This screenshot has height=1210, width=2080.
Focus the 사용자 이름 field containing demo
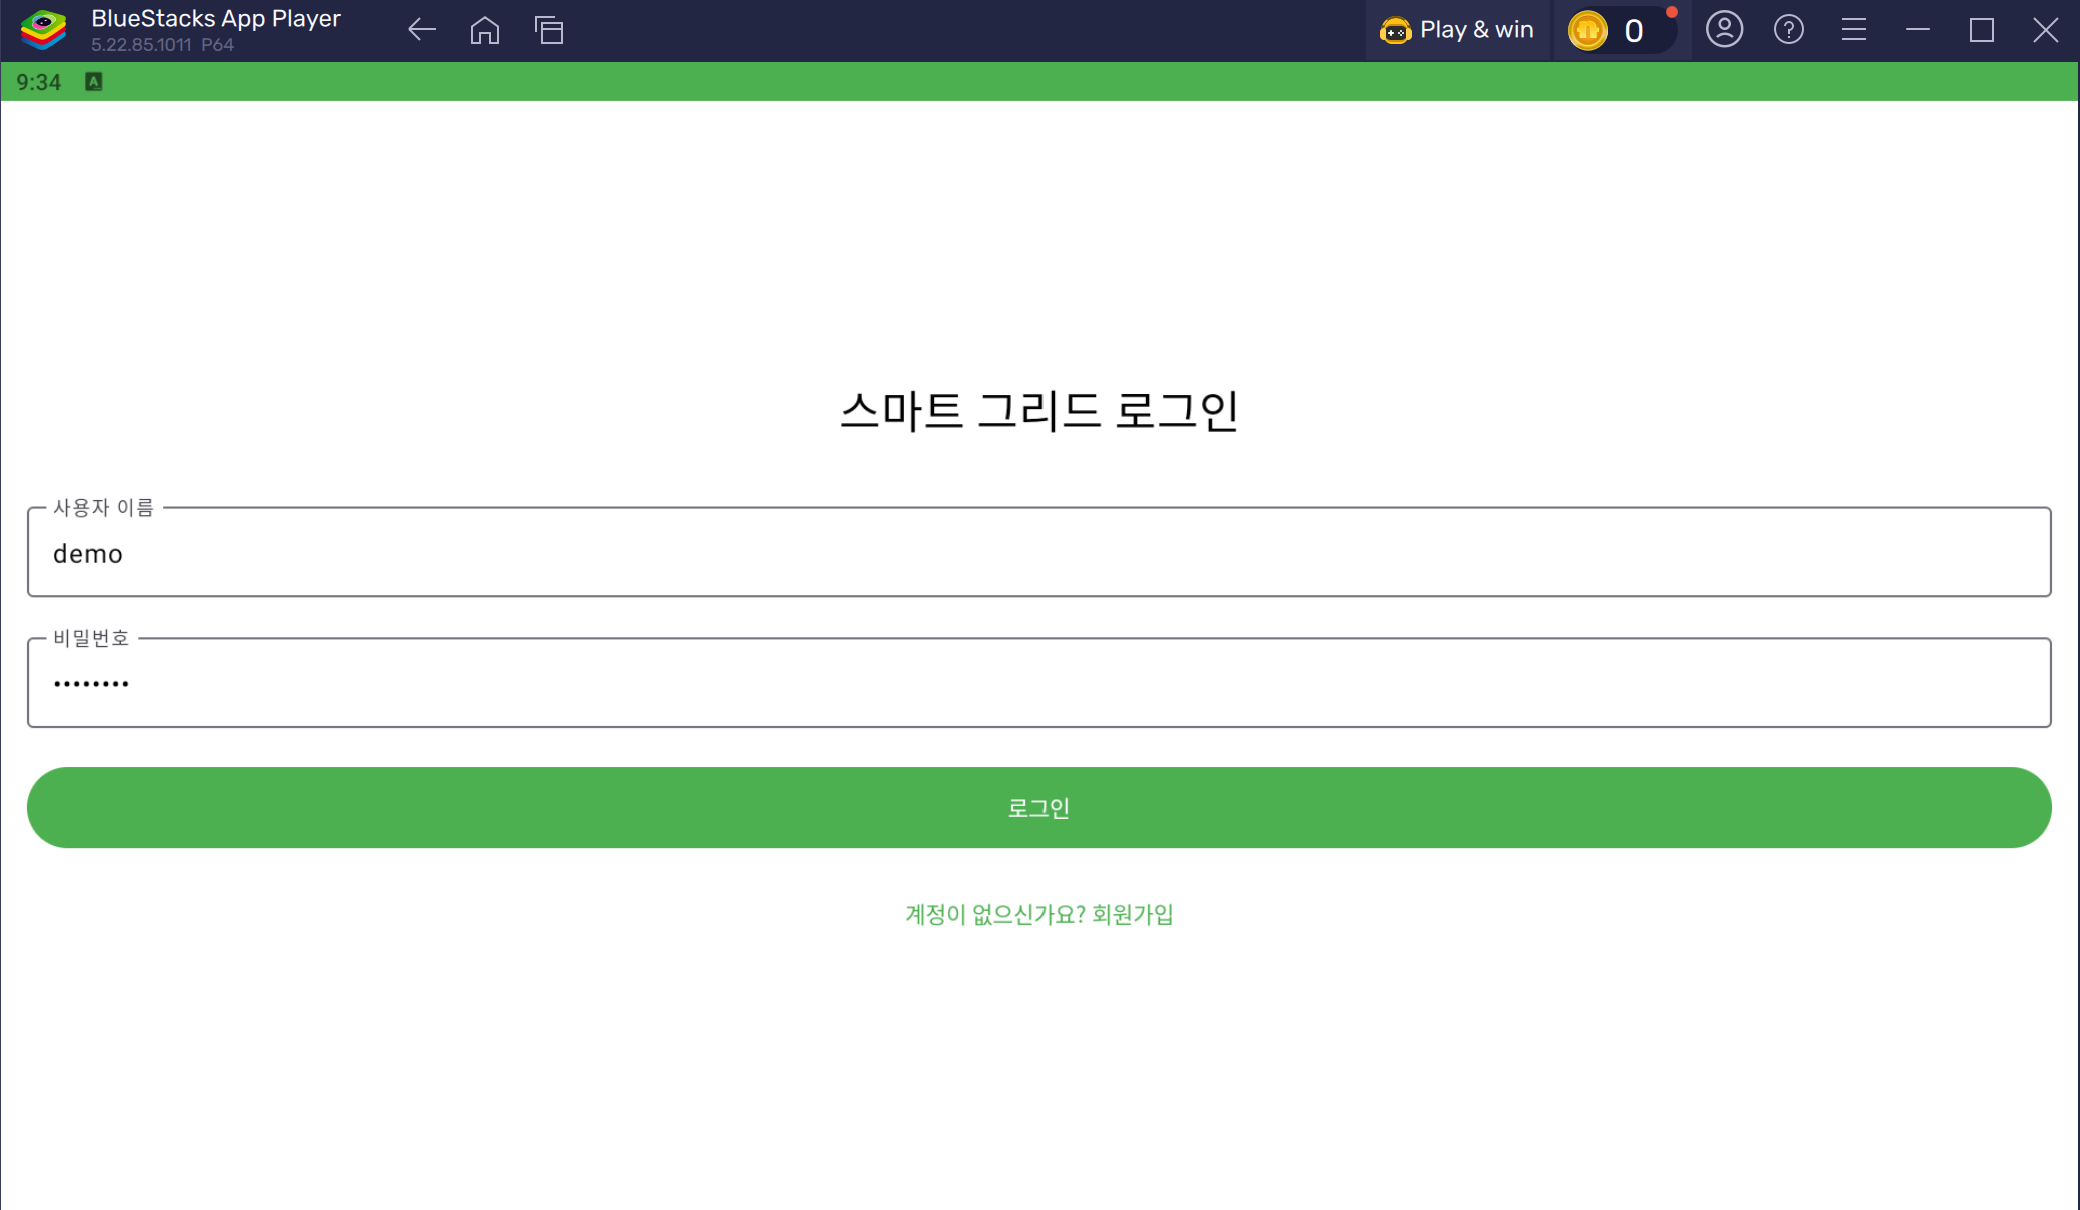(1038, 553)
